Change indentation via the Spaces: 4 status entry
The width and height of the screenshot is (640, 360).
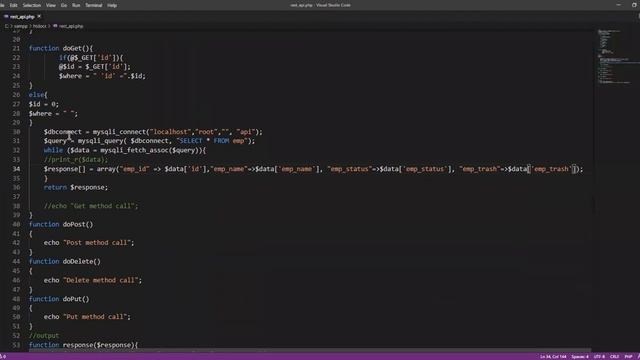click(x=580, y=357)
